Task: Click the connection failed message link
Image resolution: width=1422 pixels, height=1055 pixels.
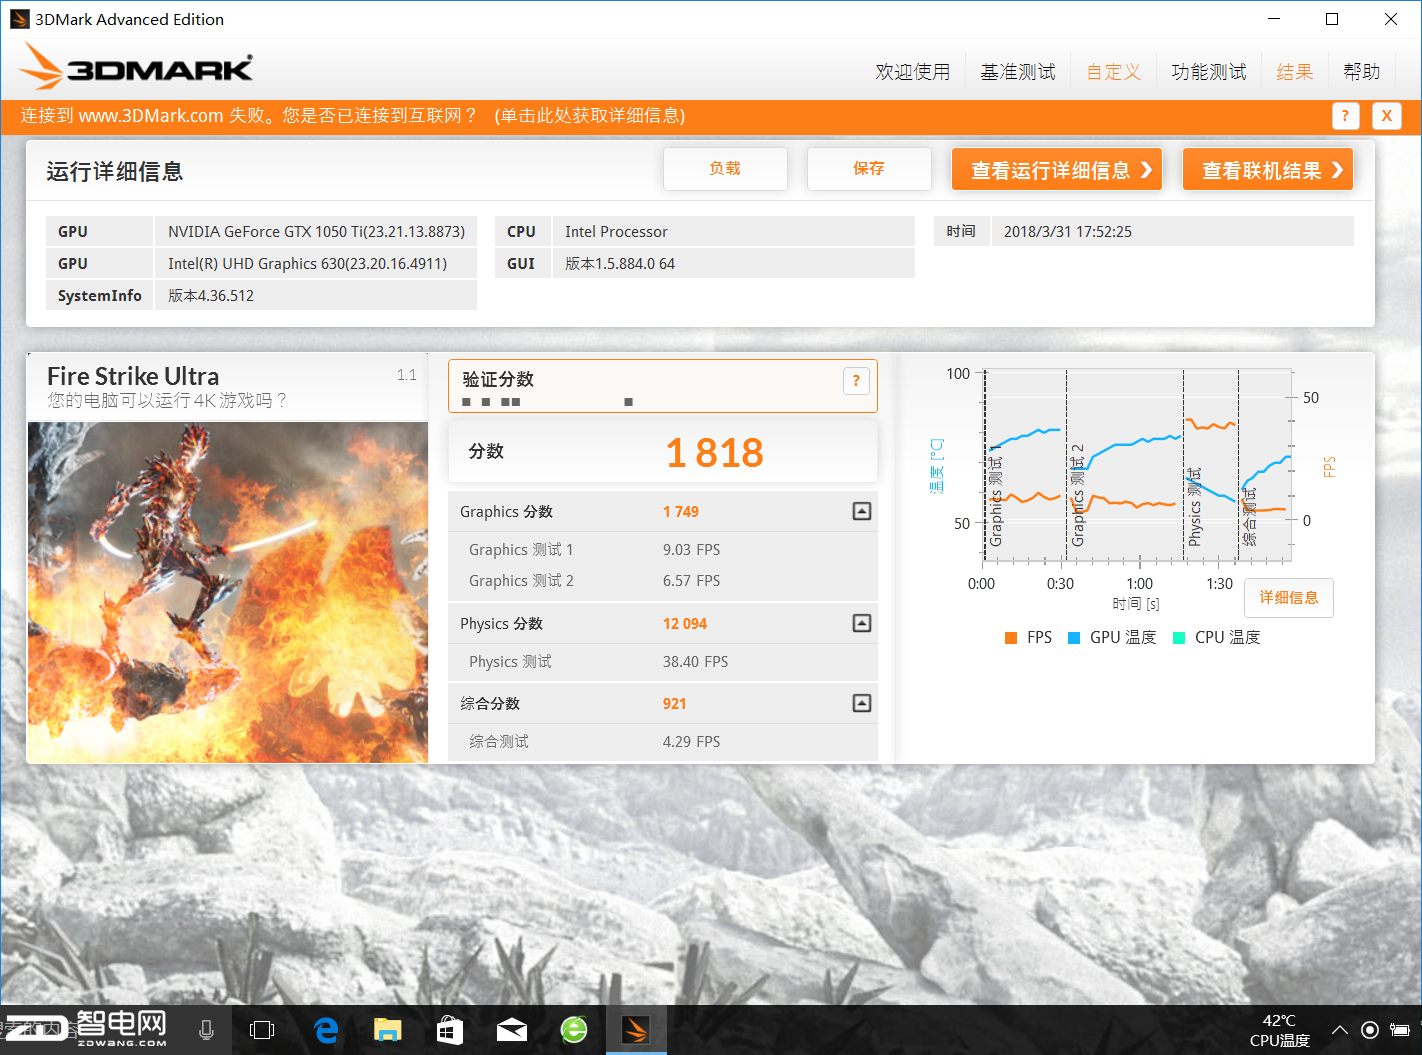Action: click(x=353, y=116)
